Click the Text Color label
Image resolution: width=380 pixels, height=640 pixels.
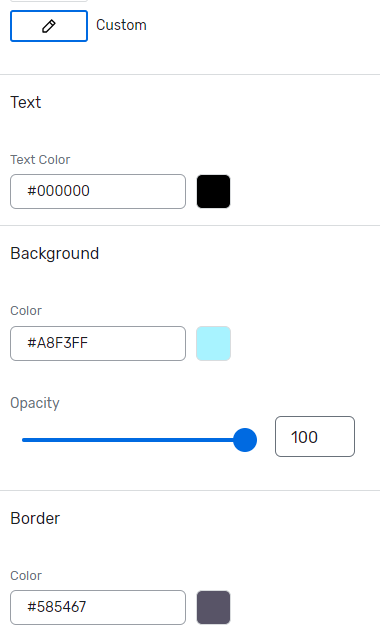coord(40,160)
